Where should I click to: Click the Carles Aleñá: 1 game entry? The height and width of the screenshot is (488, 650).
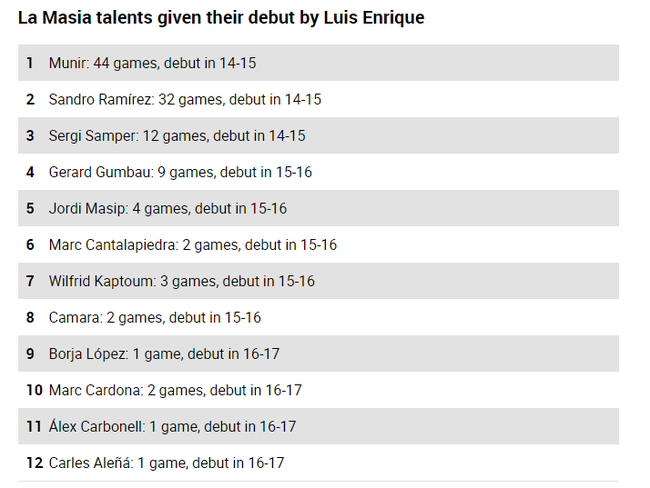[166, 463]
